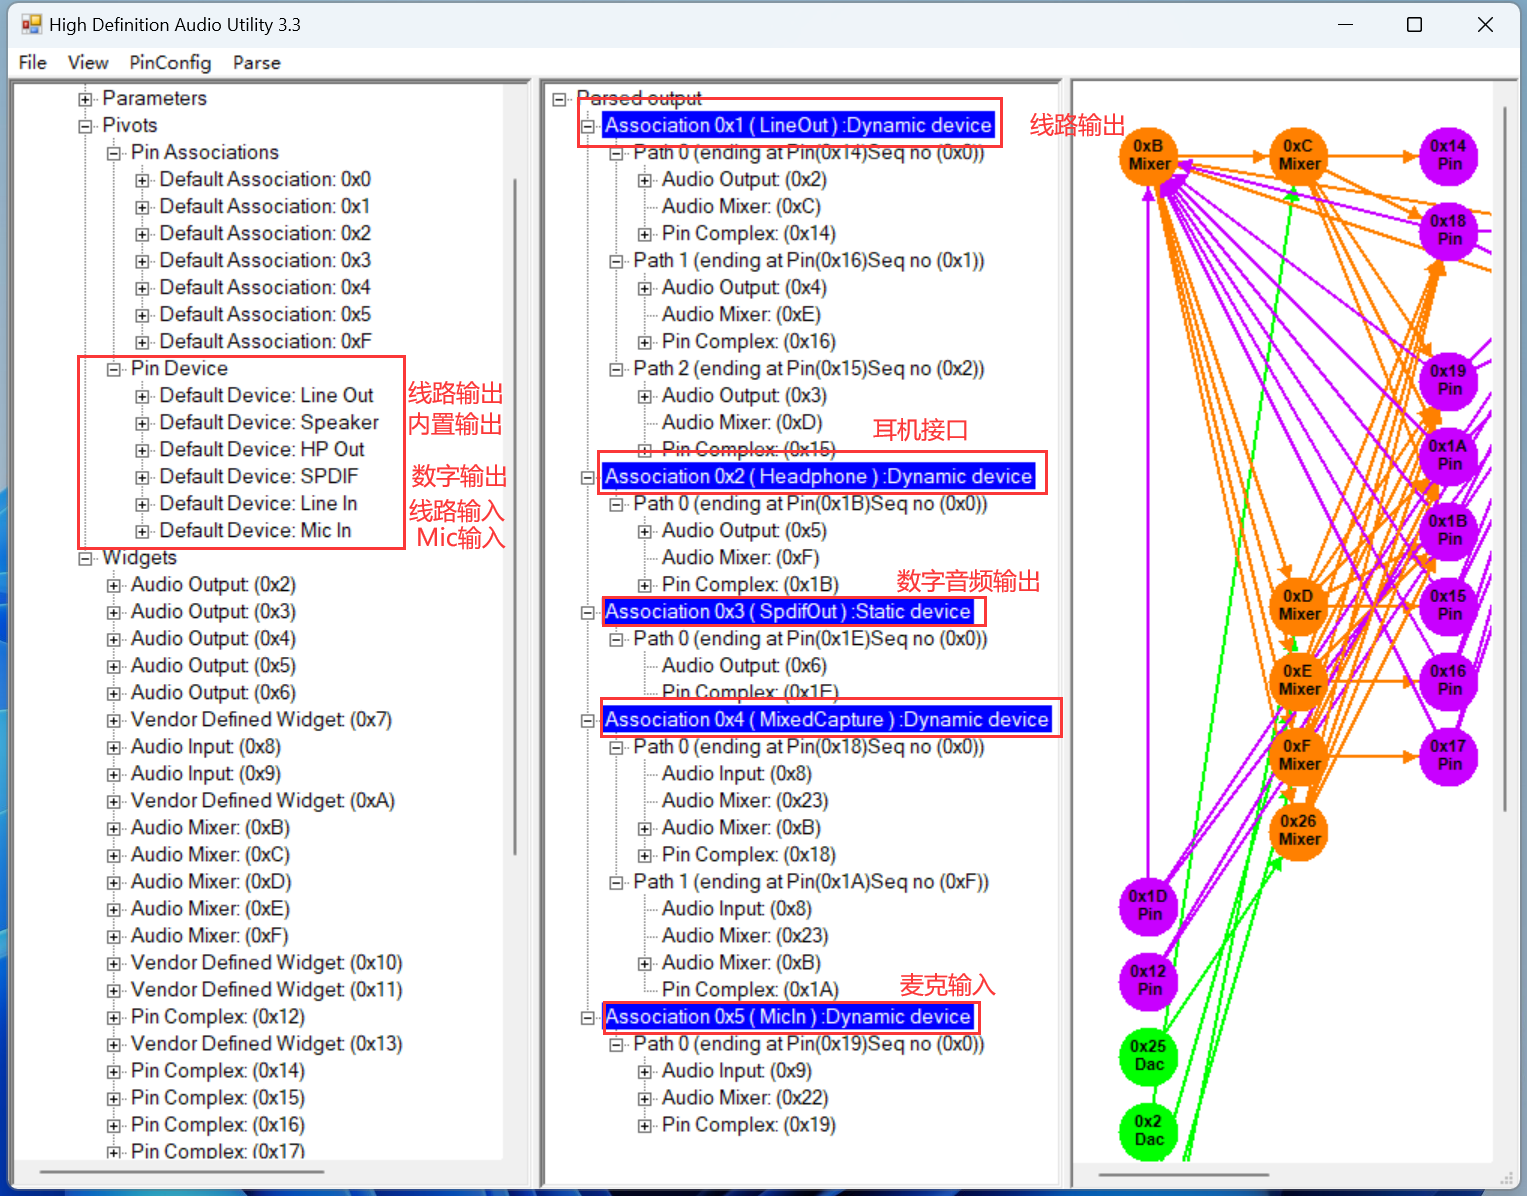1527x1196 pixels.
Task: Select the green 0x25 Dac node
Action: pos(1148,1056)
